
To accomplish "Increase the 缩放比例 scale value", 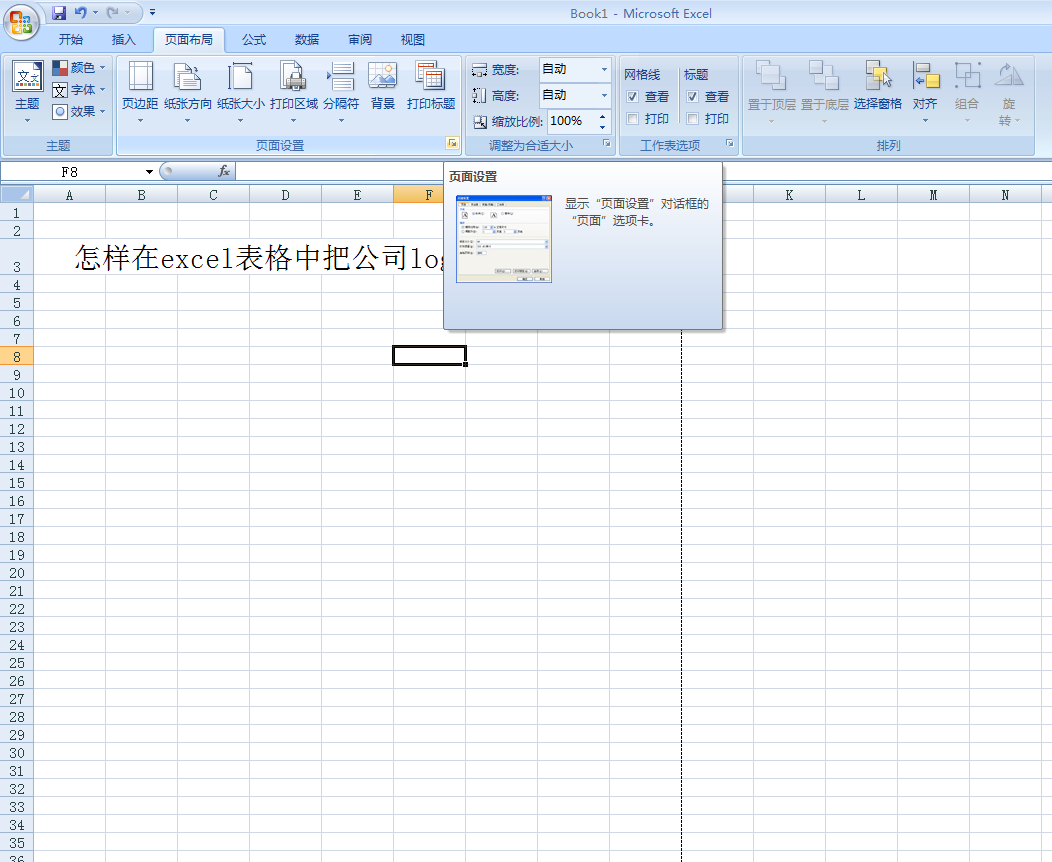I will click(x=602, y=117).
